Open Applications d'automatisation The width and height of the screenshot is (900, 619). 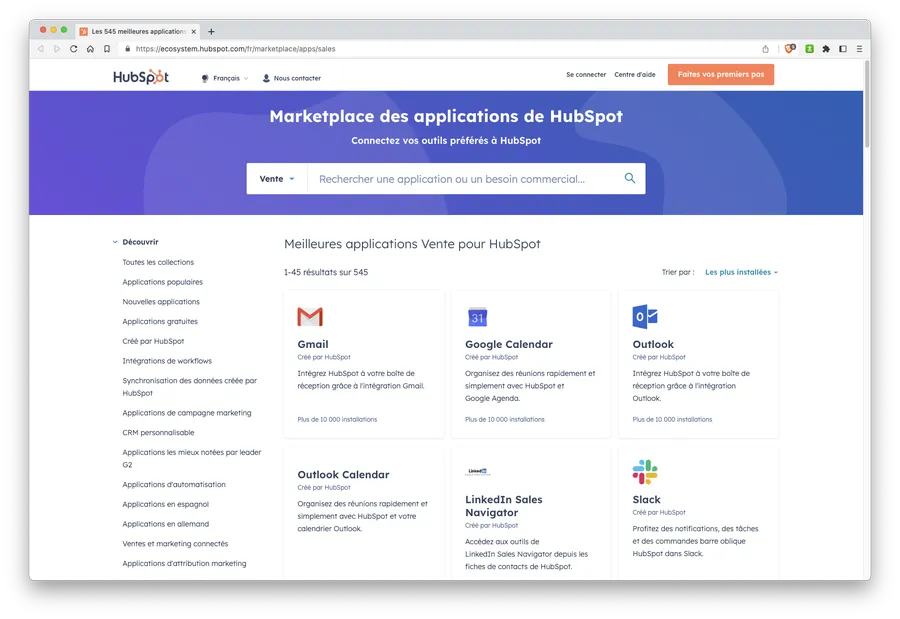(x=174, y=485)
